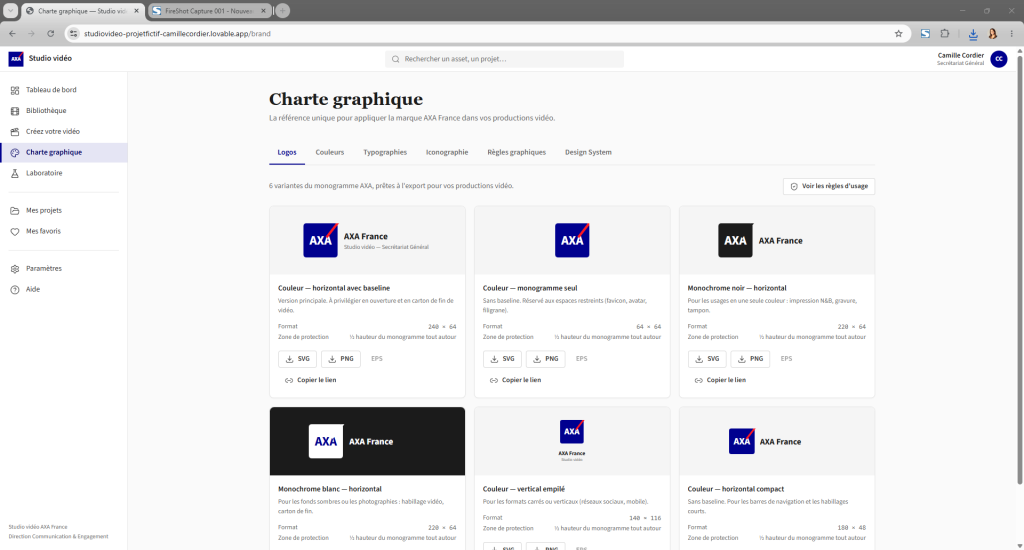Click the Charte graphique page heading
The image size is (1024, 550).
[x=346, y=99]
